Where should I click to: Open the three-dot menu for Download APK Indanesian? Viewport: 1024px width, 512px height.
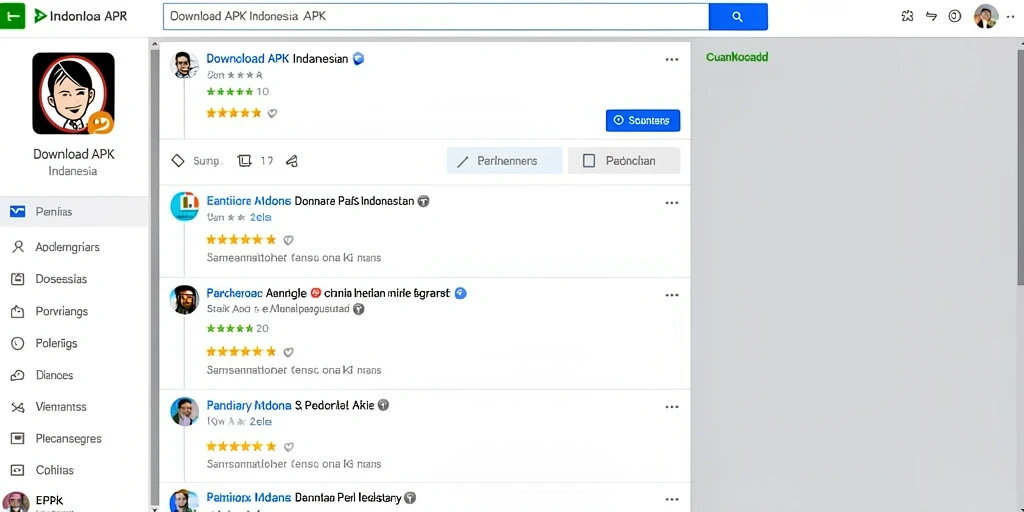[672, 59]
